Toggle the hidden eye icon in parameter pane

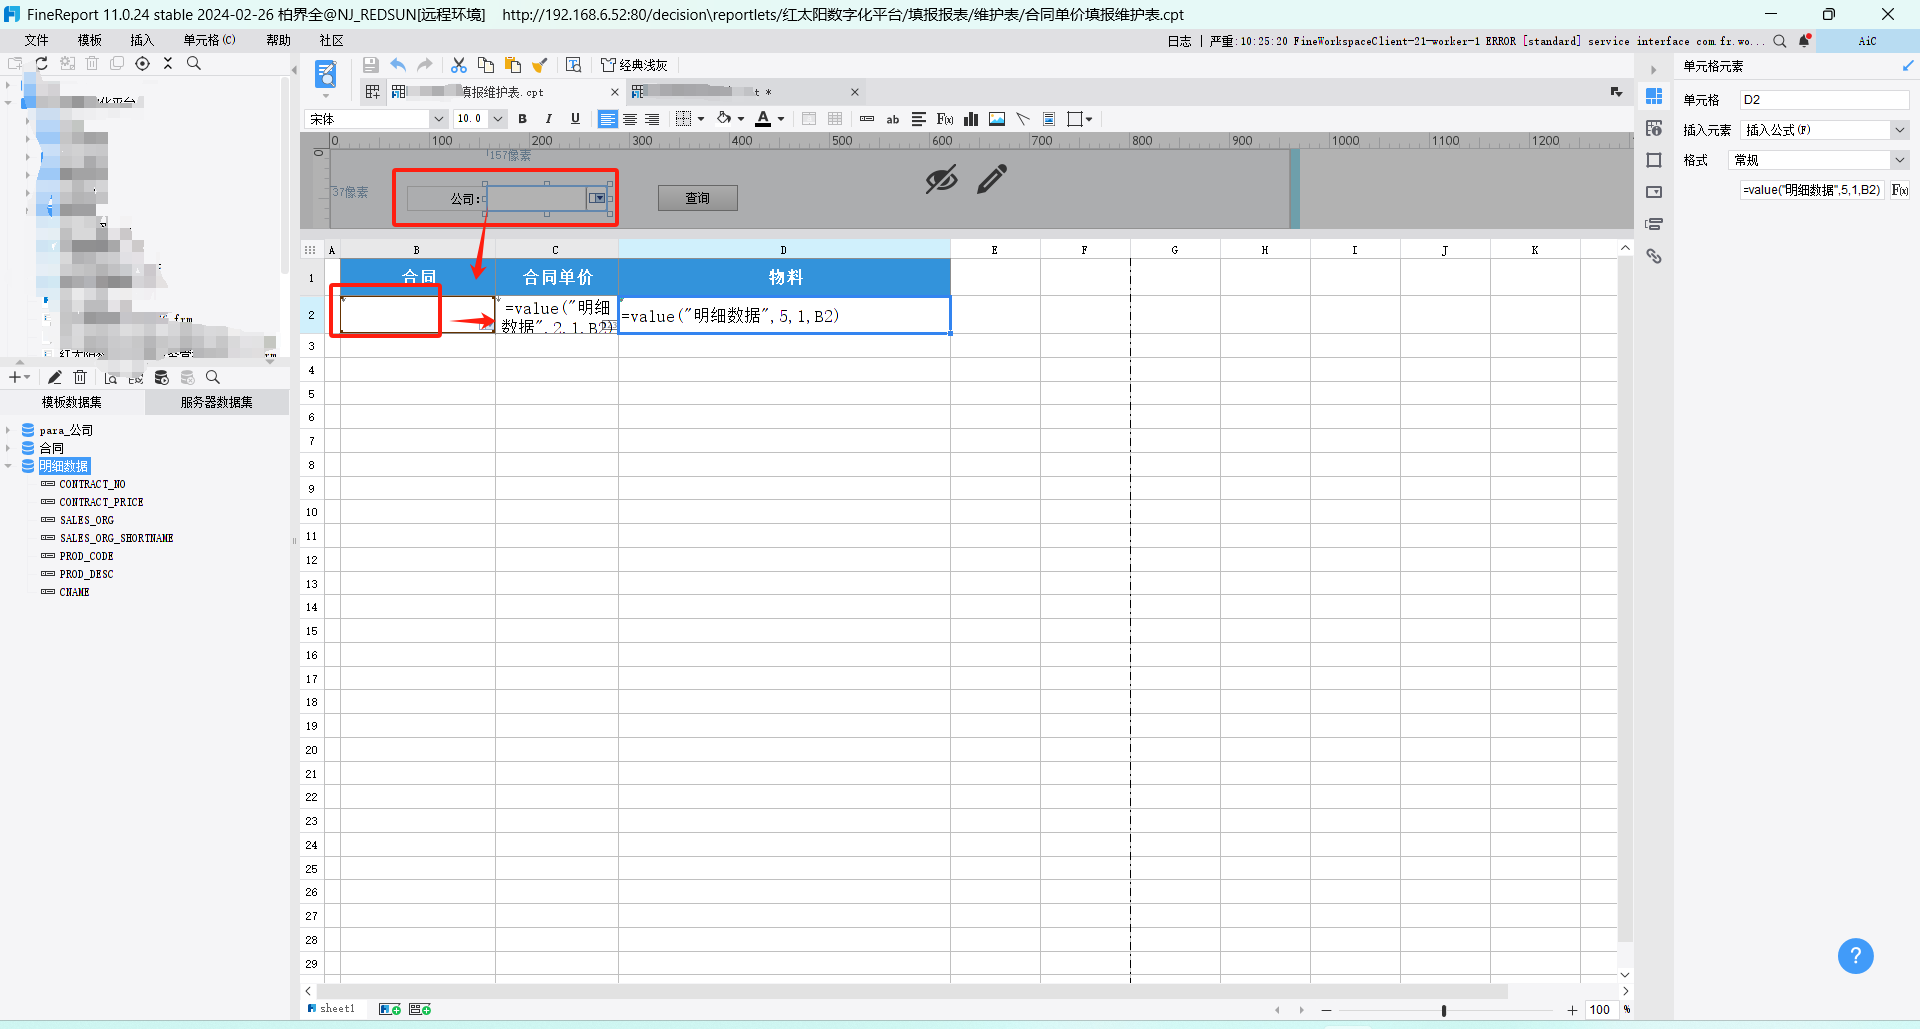coord(941,179)
